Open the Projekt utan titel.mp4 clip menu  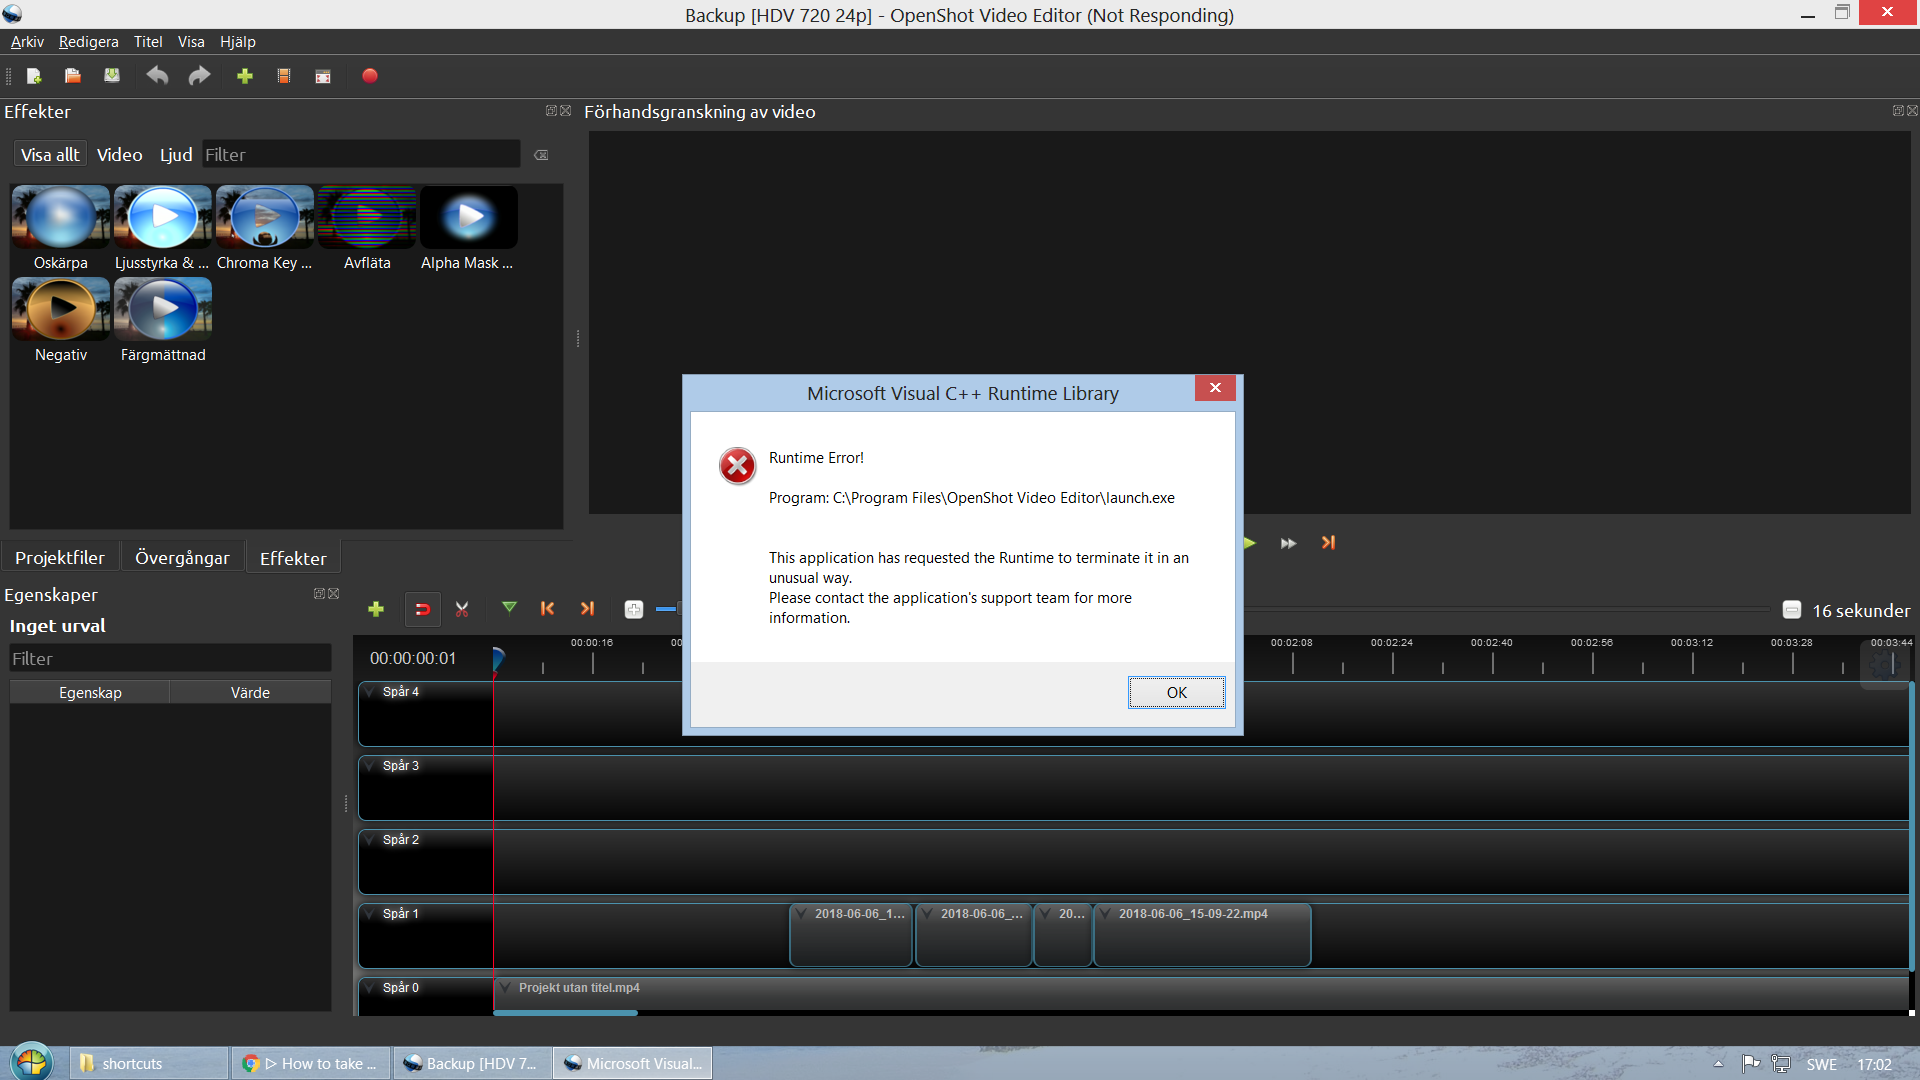[x=503, y=987]
